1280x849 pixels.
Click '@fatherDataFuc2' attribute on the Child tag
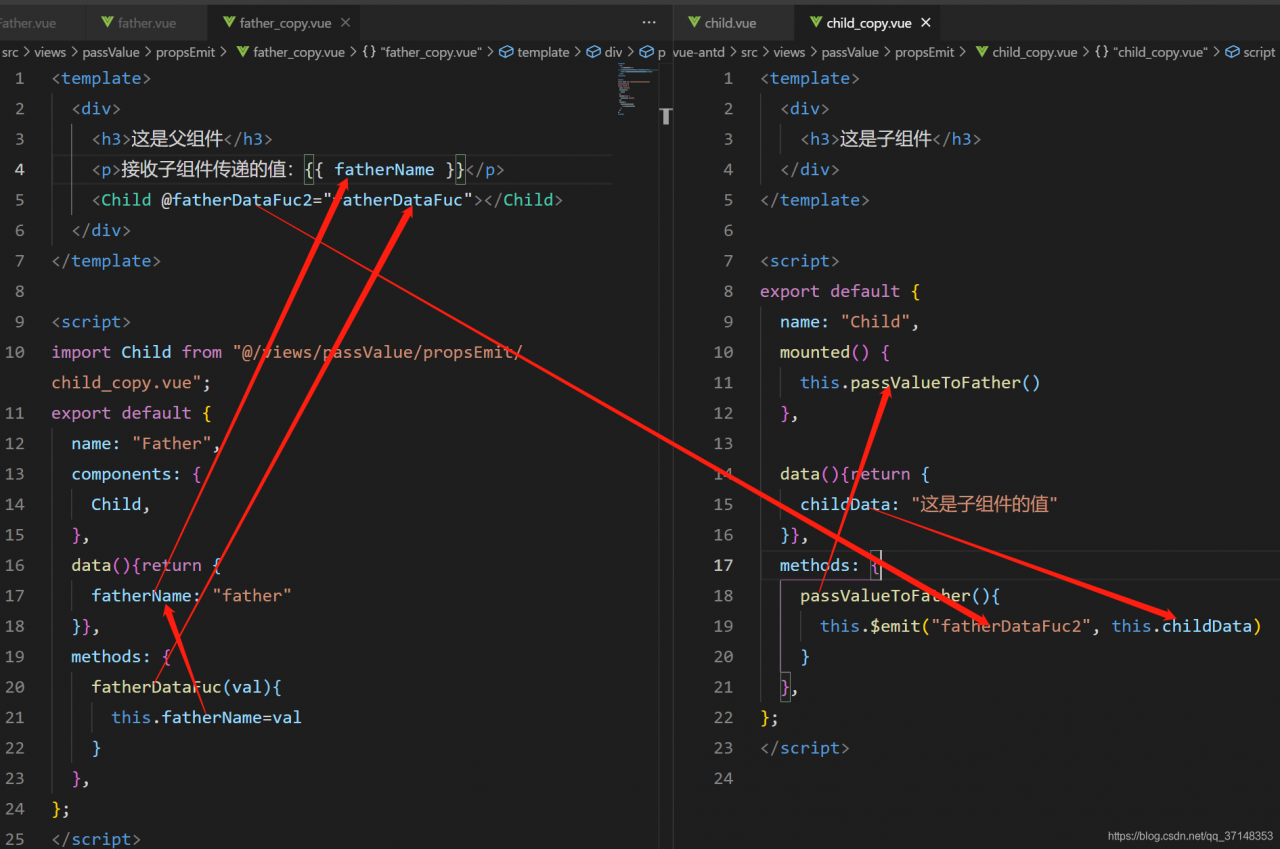(236, 200)
